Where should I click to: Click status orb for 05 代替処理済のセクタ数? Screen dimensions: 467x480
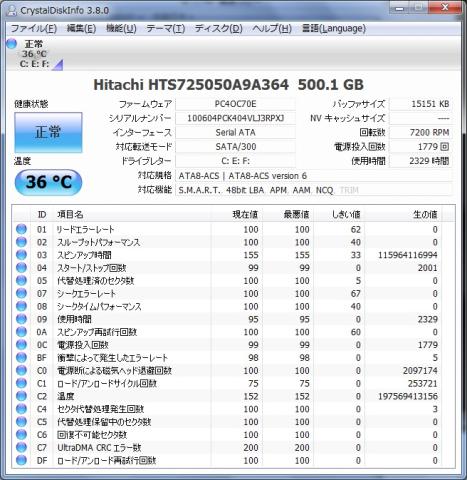pos(21,280)
